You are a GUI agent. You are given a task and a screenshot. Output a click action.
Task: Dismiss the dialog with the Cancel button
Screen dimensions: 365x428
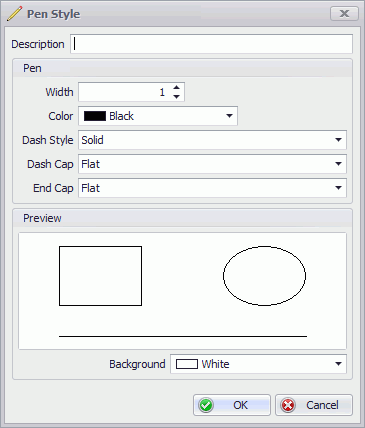[x=314, y=405]
